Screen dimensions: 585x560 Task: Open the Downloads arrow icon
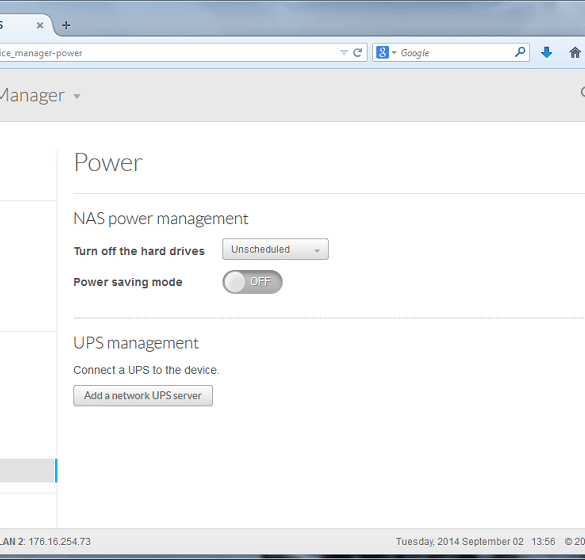[x=547, y=53]
